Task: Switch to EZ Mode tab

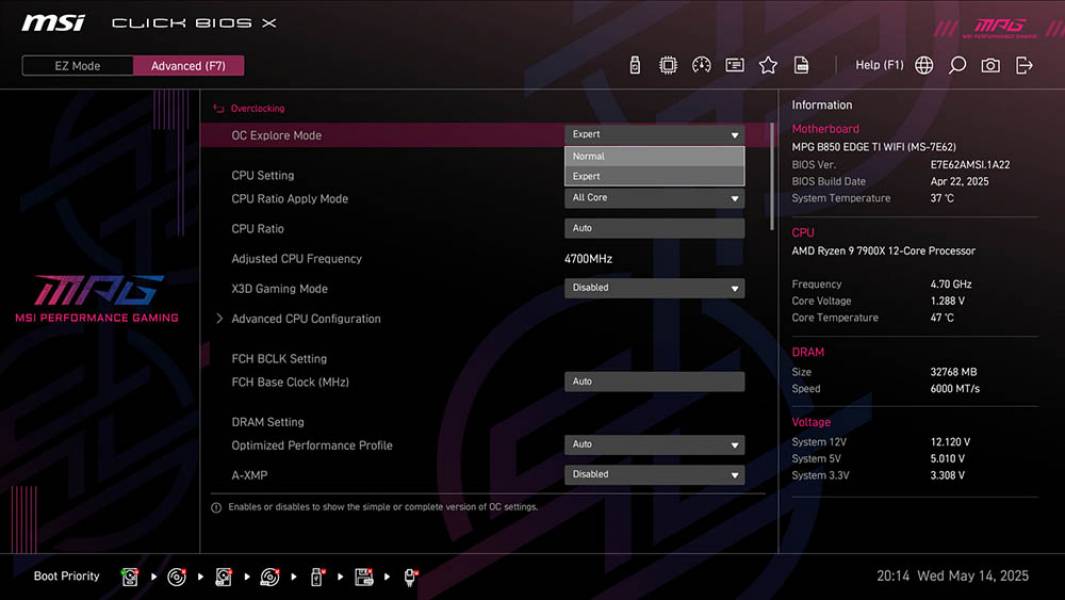Action: point(77,66)
